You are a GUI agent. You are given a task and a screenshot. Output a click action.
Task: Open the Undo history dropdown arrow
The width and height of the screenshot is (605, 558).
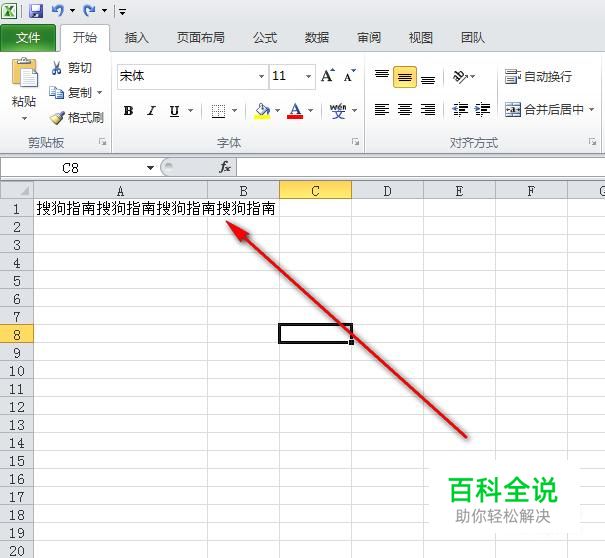pos(72,11)
